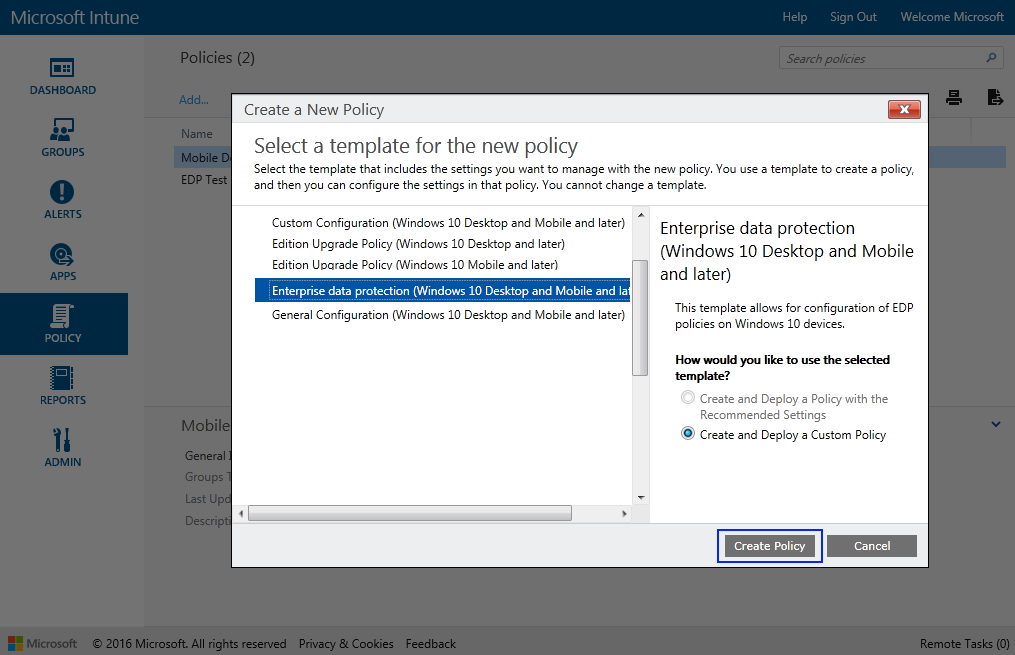Click Sign Out in the header
1015x655 pixels.
click(853, 17)
